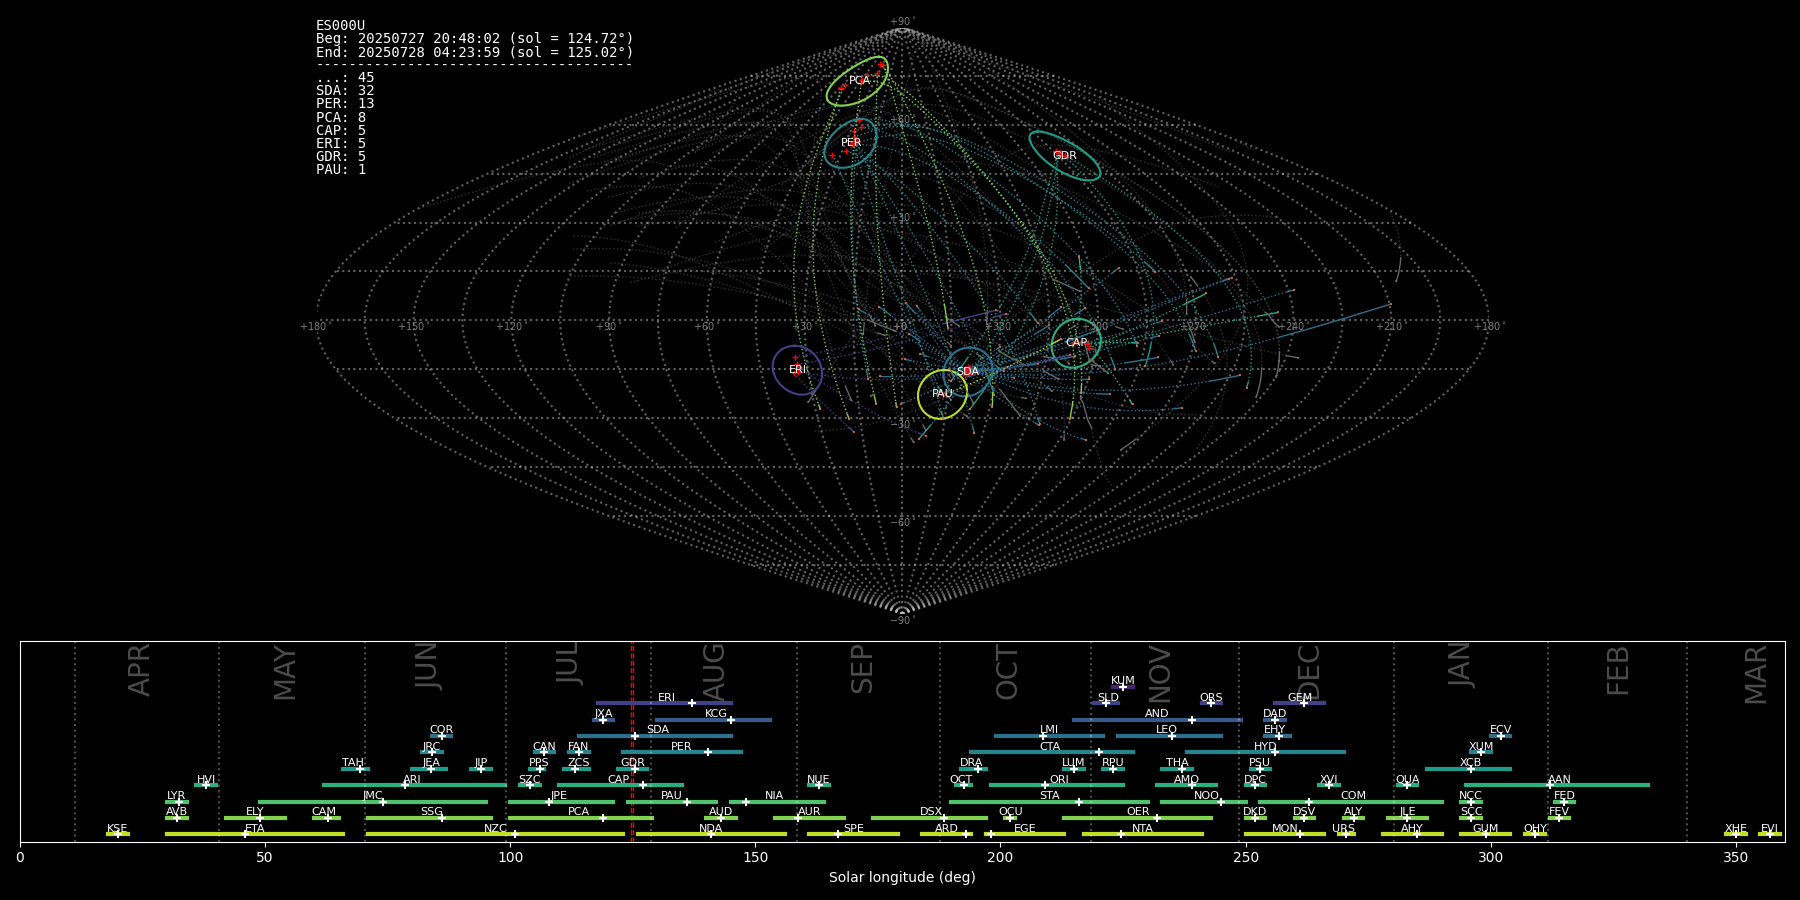Click the EVI label in the timeline

coord(1769,828)
